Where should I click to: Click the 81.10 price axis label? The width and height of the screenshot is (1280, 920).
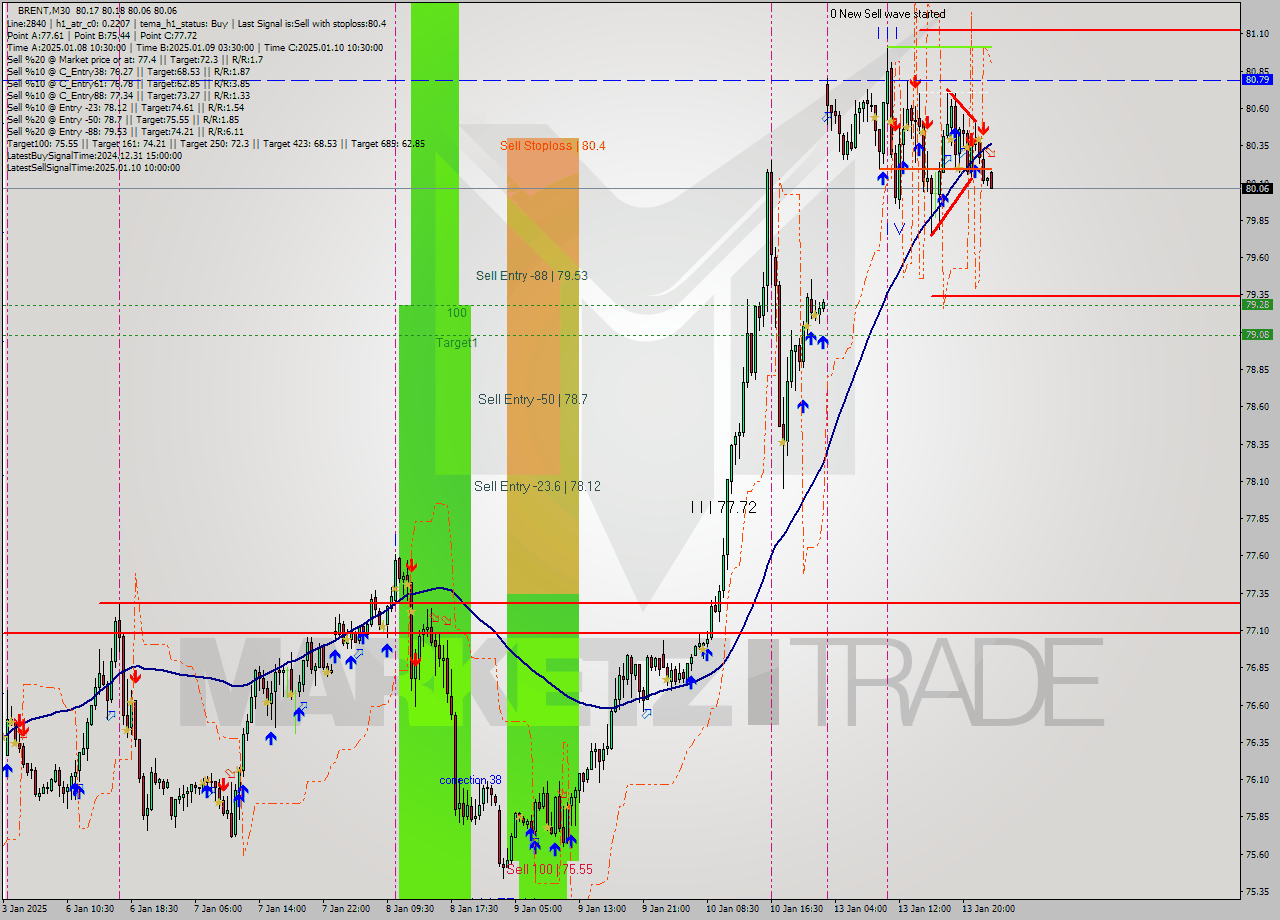[x=1257, y=34]
